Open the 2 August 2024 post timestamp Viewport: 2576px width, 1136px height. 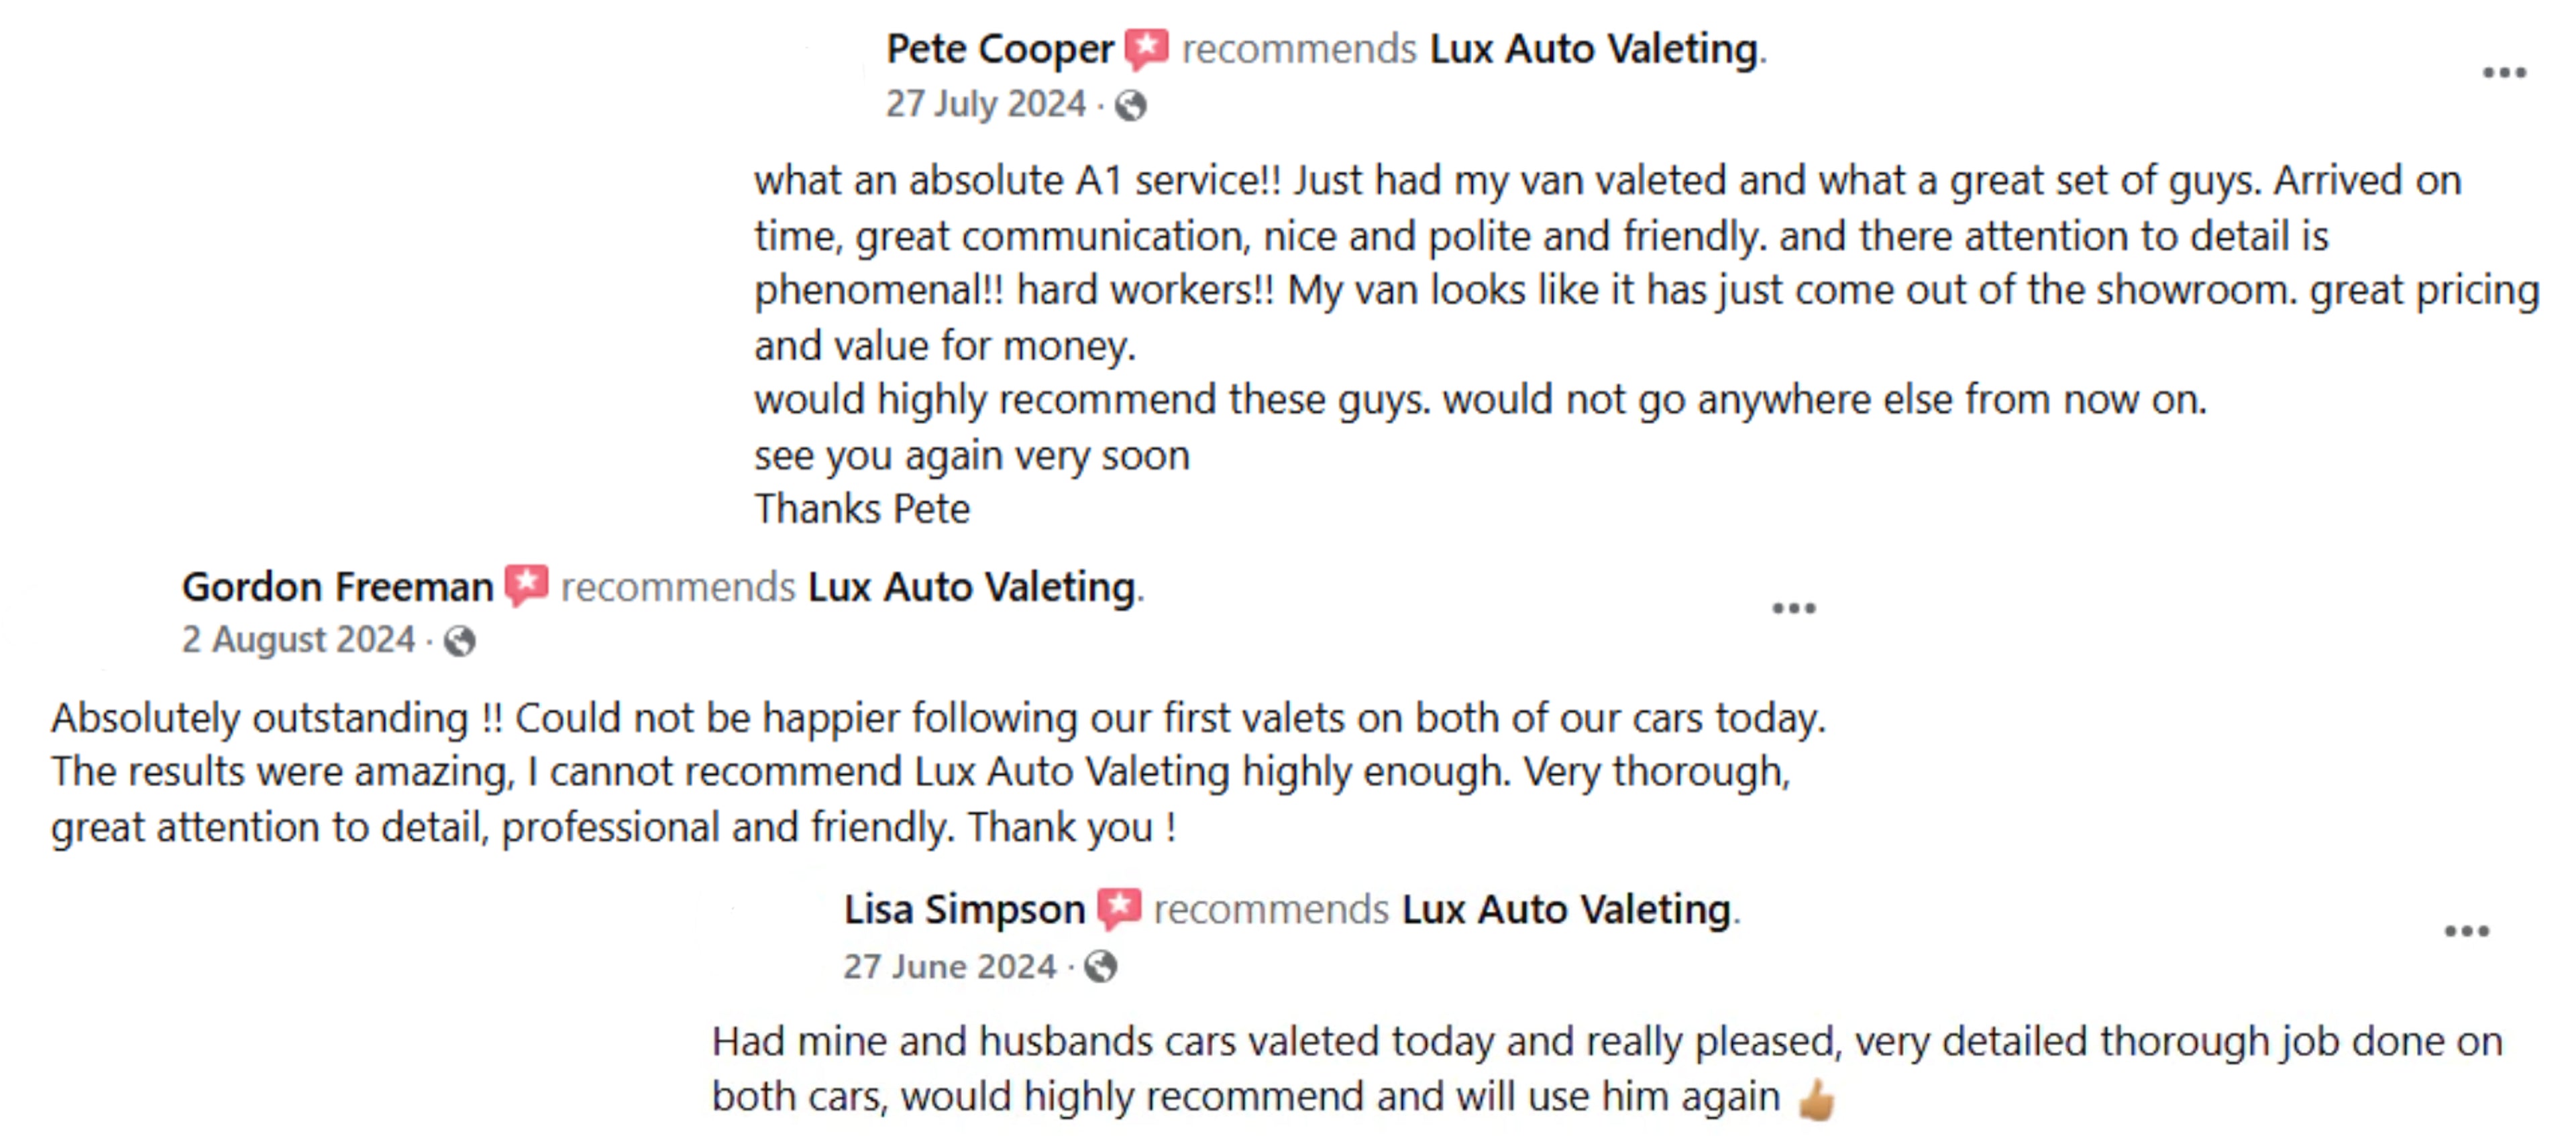tap(298, 640)
